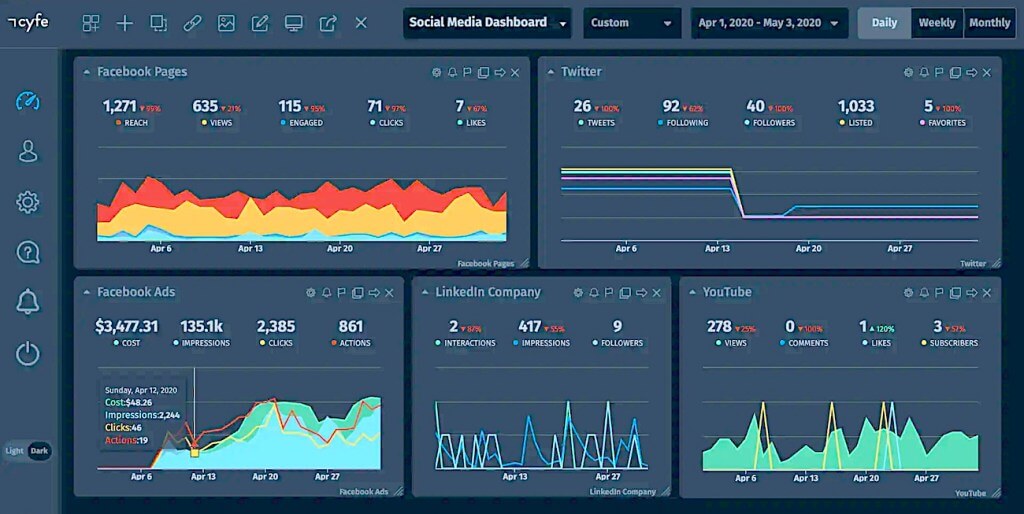
Task: Open YouTube widget settings gear
Action: pyautogui.click(x=908, y=293)
